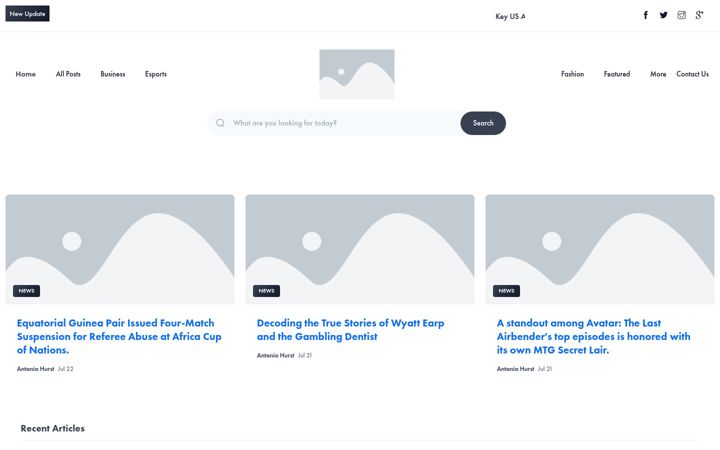Go to Home in the navigation
This screenshot has height=450, width=720.
26,74
